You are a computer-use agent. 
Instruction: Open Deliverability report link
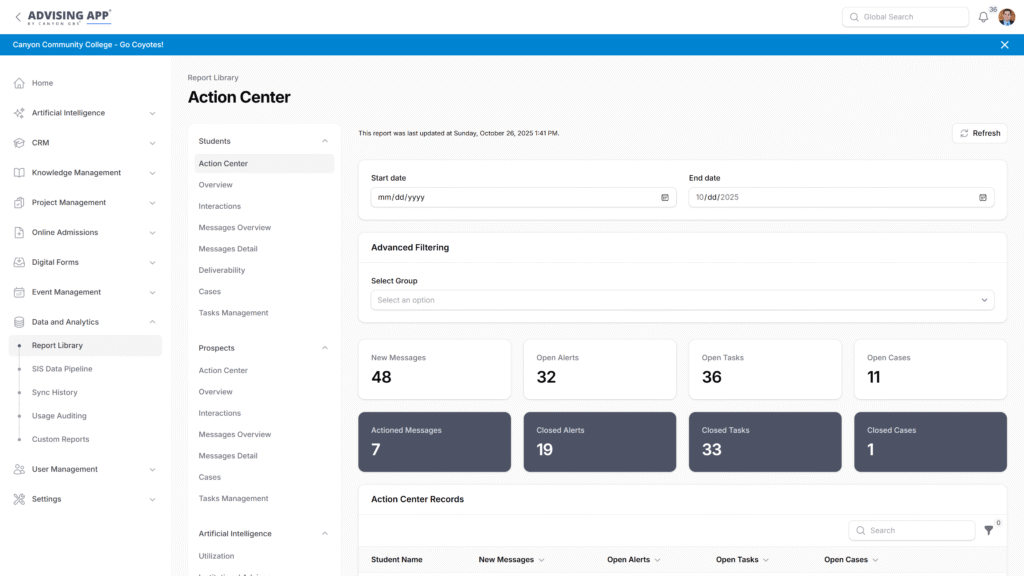point(222,270)
